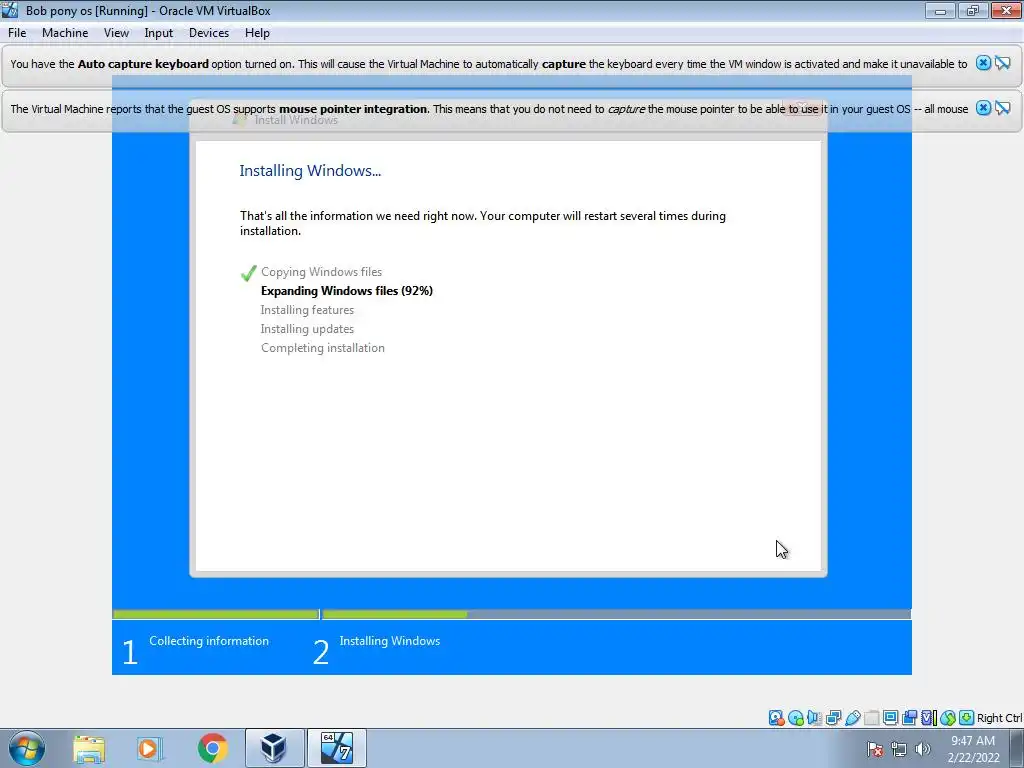
Task: Click the 'Installing Windows' stage 2 label
Action: 390,641
